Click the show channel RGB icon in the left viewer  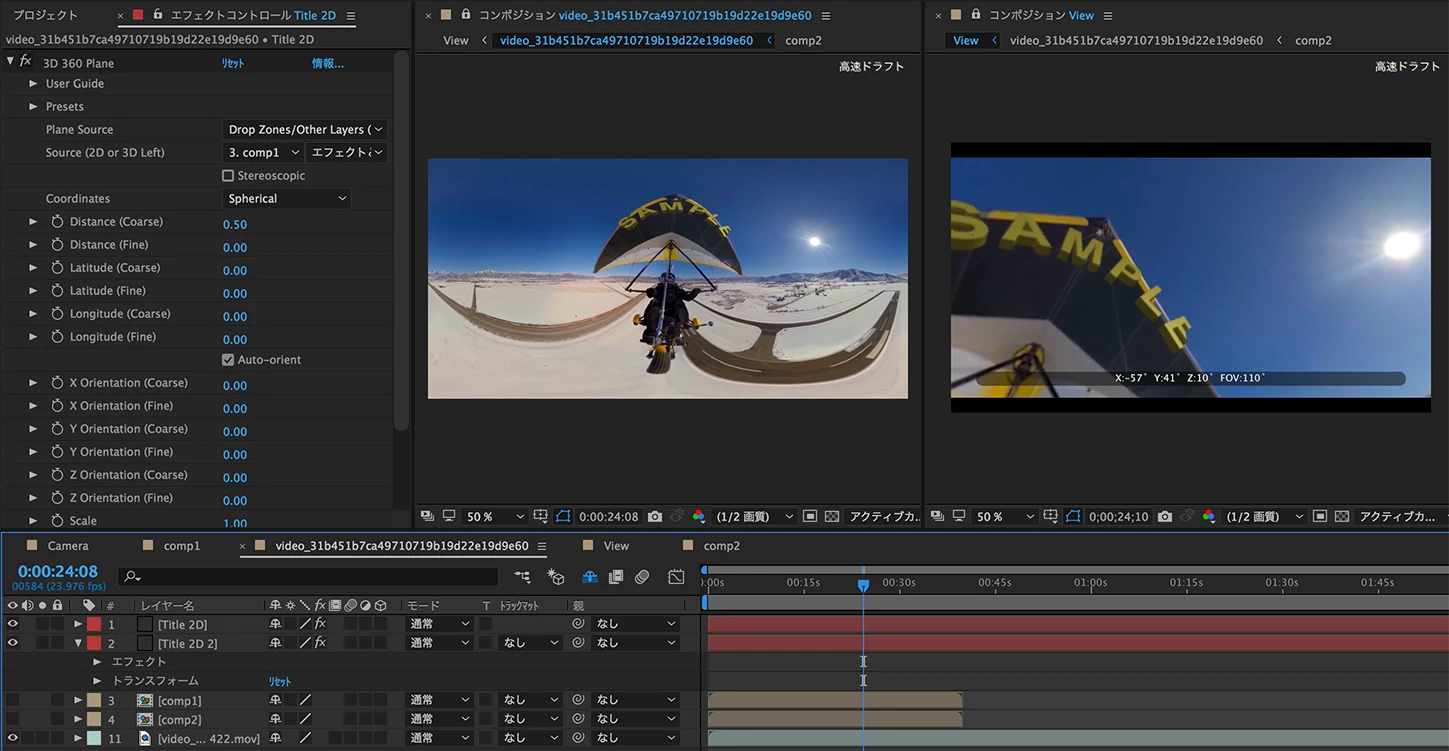[x=698, y=517]
